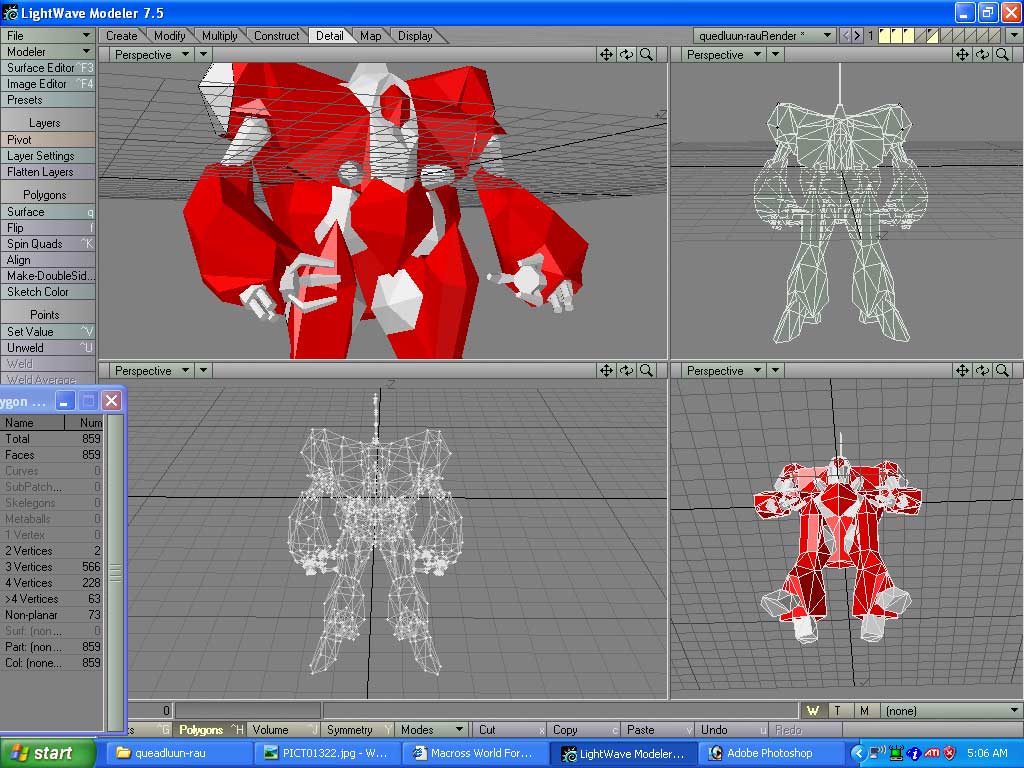Select the third layer slot in the layer bank
Viewport: 1024px width, 768px height.
tap(908, 35)
